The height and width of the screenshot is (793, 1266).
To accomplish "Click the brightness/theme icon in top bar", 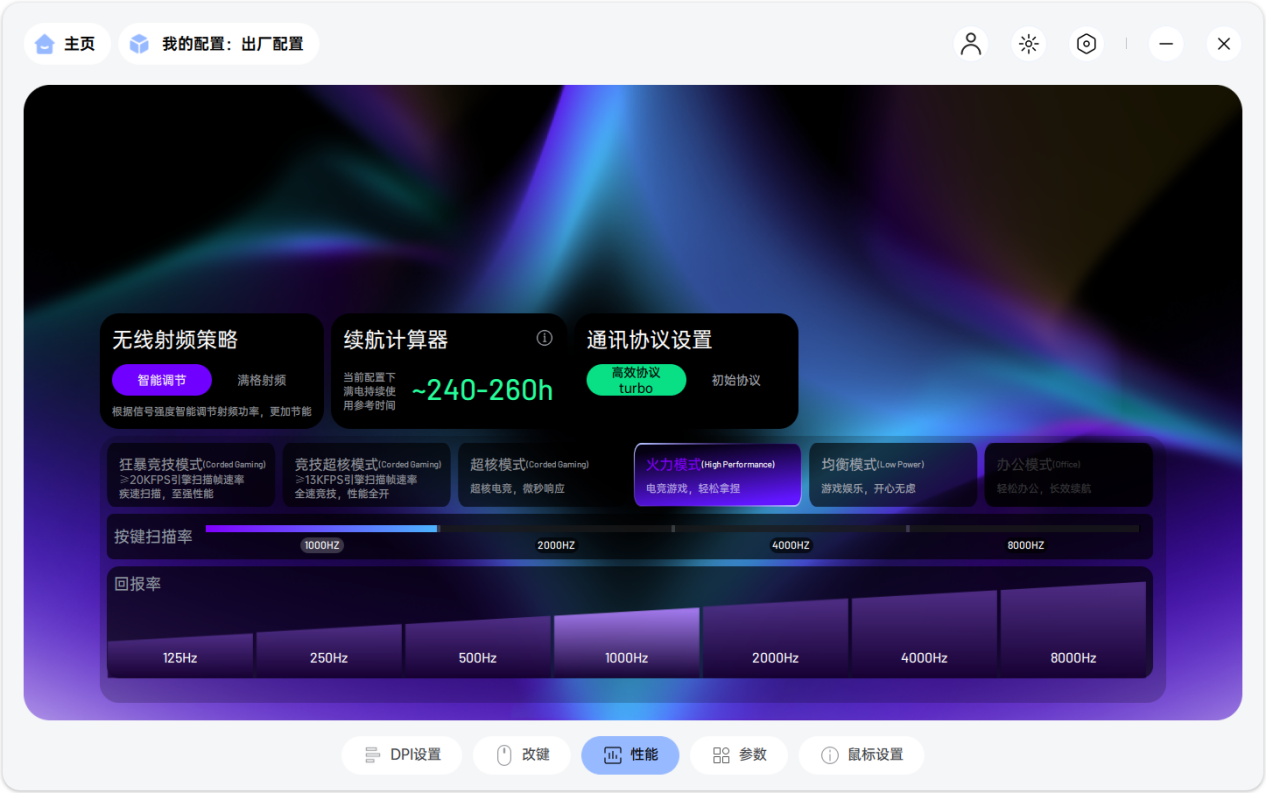I will pos(1028,44).
